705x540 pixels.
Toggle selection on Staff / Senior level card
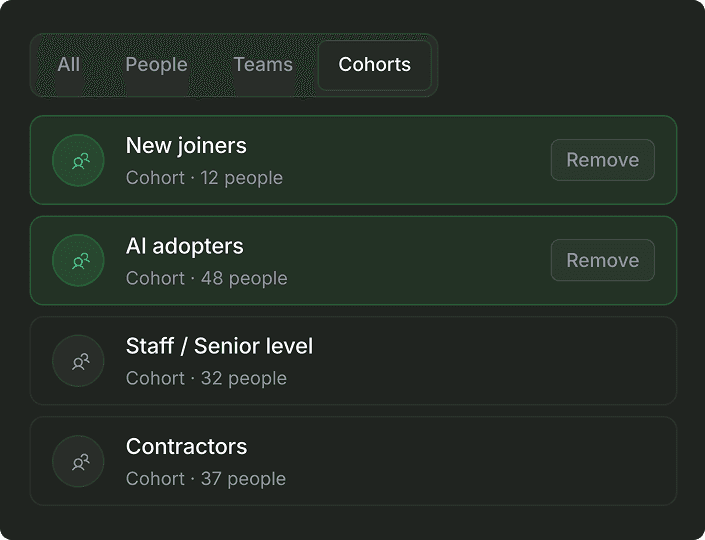353,361
